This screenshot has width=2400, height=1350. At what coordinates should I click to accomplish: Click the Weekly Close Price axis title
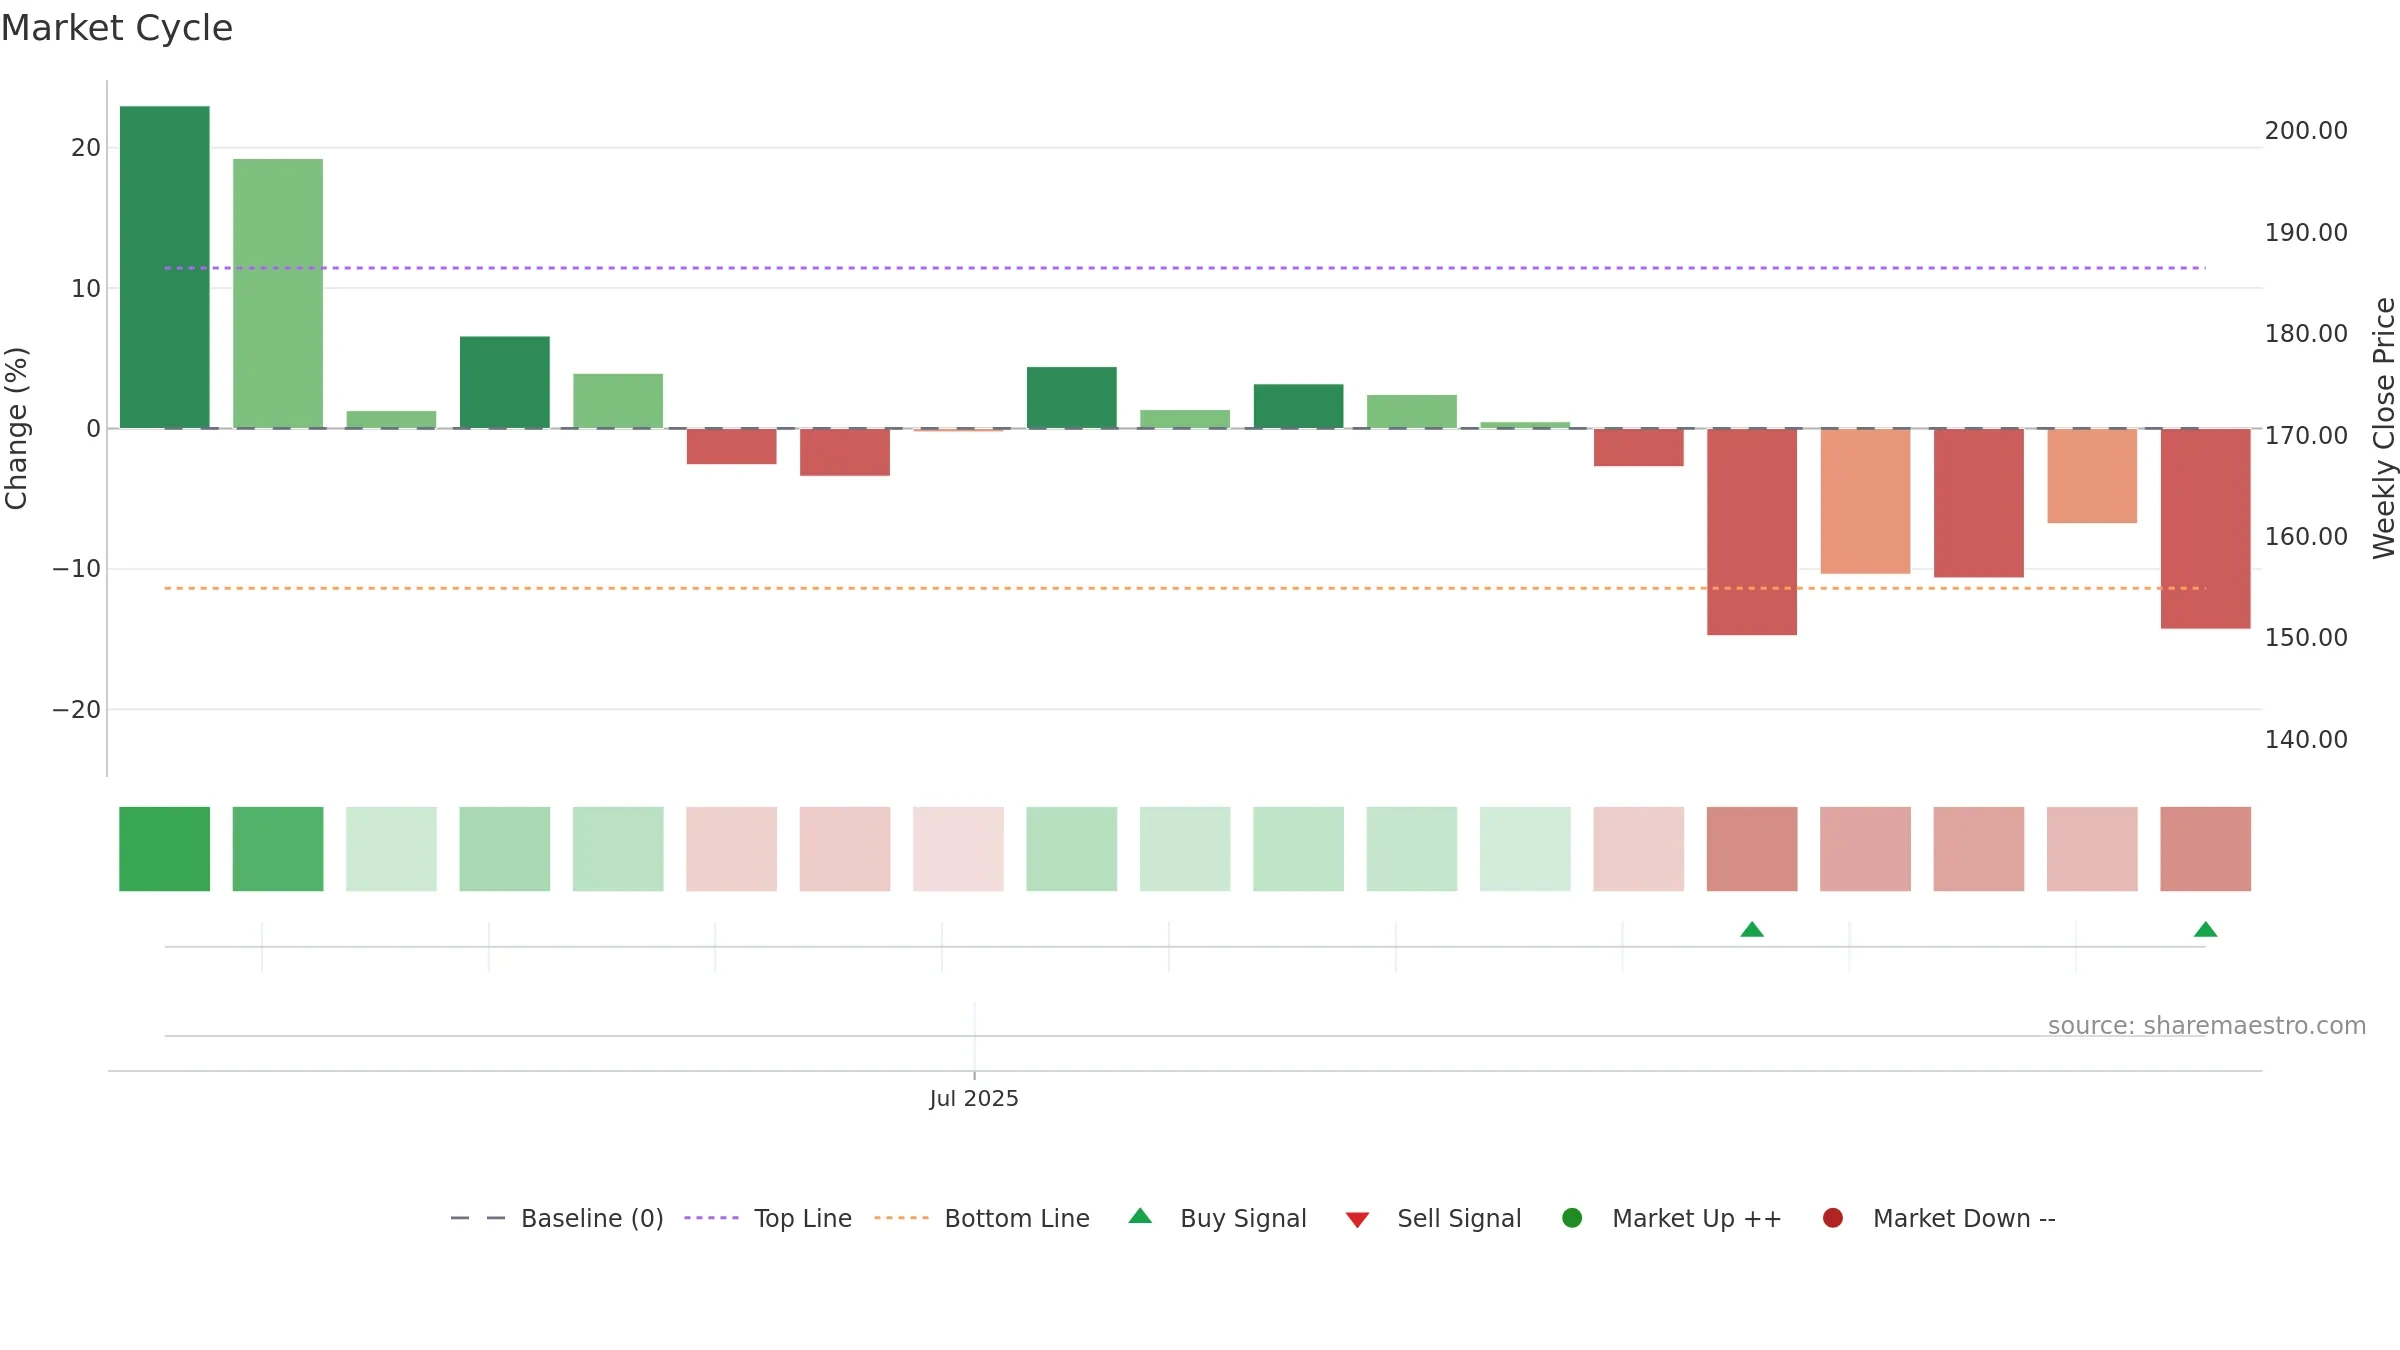click(2384, 428)
